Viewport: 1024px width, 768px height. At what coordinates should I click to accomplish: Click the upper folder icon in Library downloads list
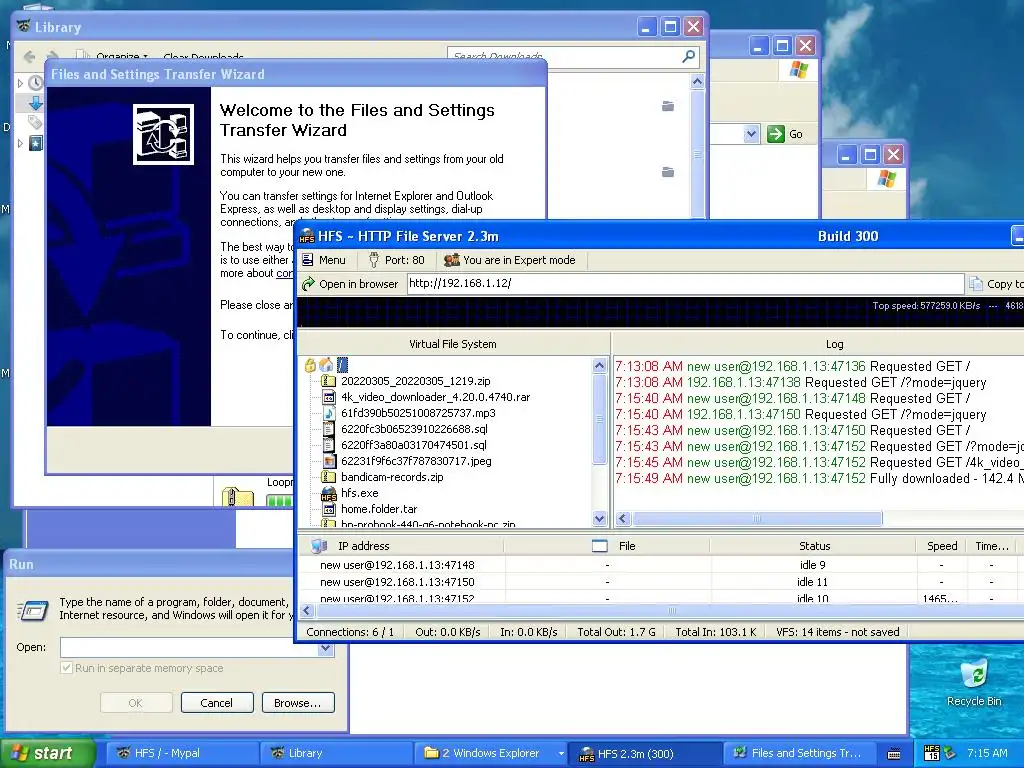667,106
